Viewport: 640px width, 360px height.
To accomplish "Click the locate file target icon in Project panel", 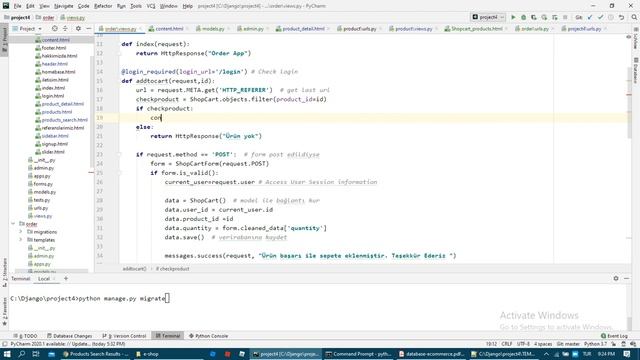I will pyautogui.click(x=55, y=29).
